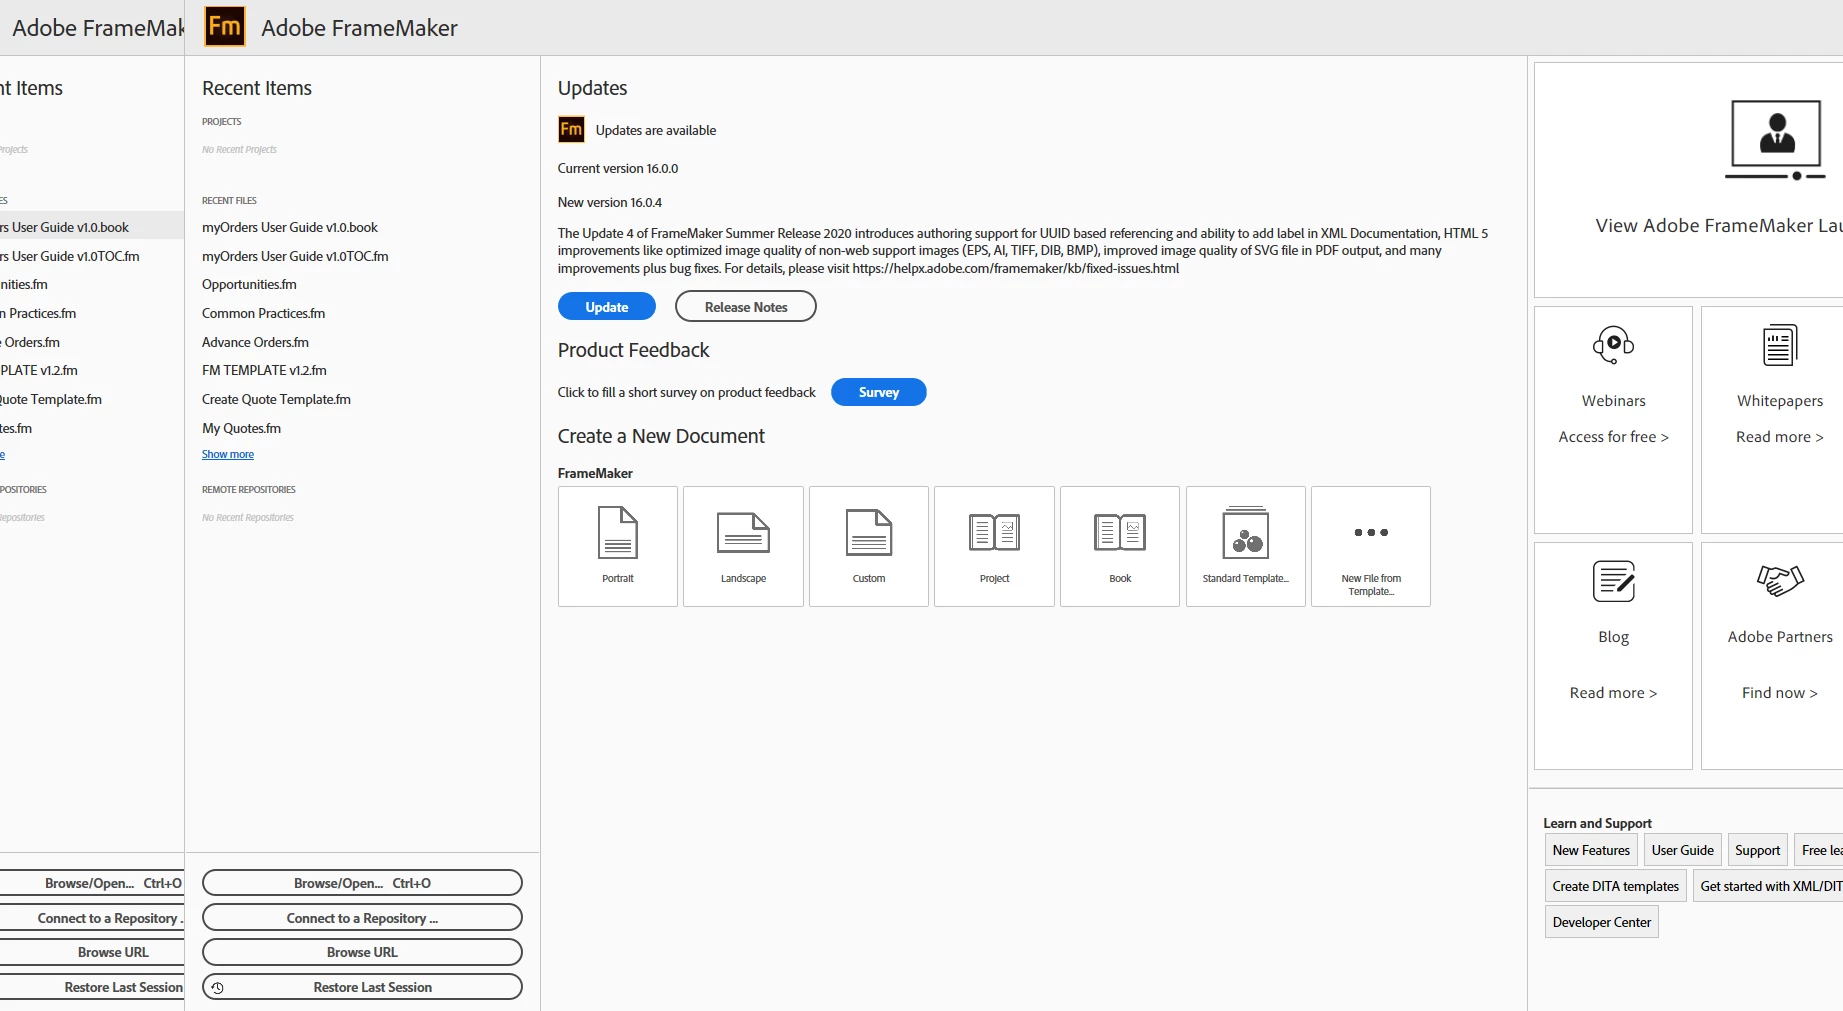Click the Adobe Partners label
1843x1011 pixels.
1780,637
